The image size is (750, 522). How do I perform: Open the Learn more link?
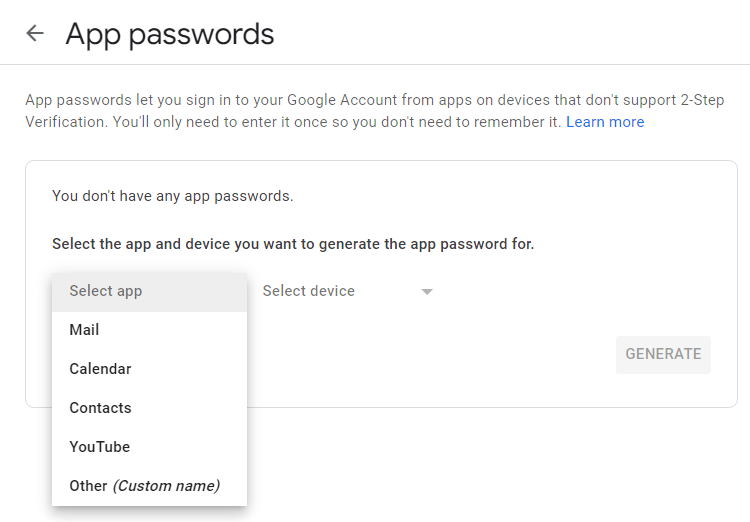(x=605, y=122)
